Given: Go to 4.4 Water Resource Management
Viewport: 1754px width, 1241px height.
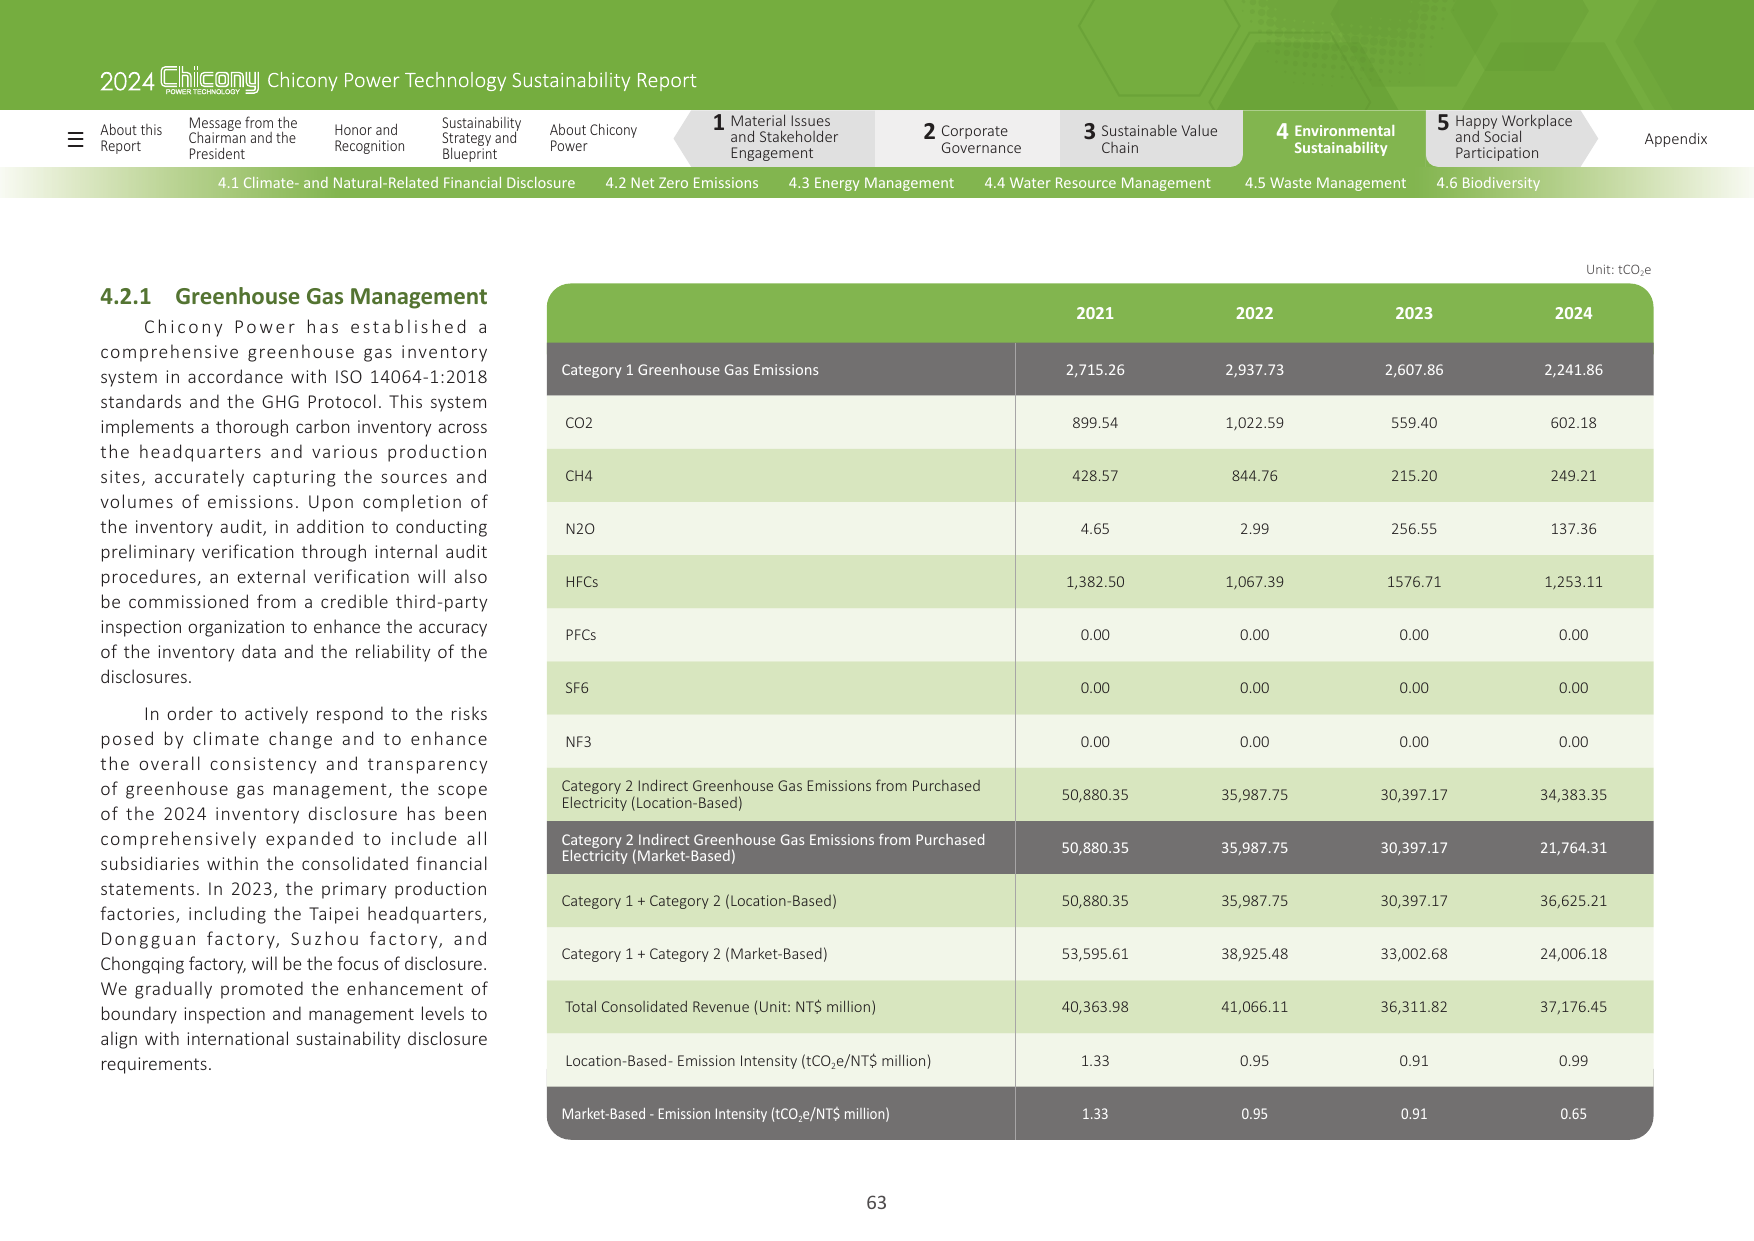Looking at the screenshot, I should (1097, 183).
